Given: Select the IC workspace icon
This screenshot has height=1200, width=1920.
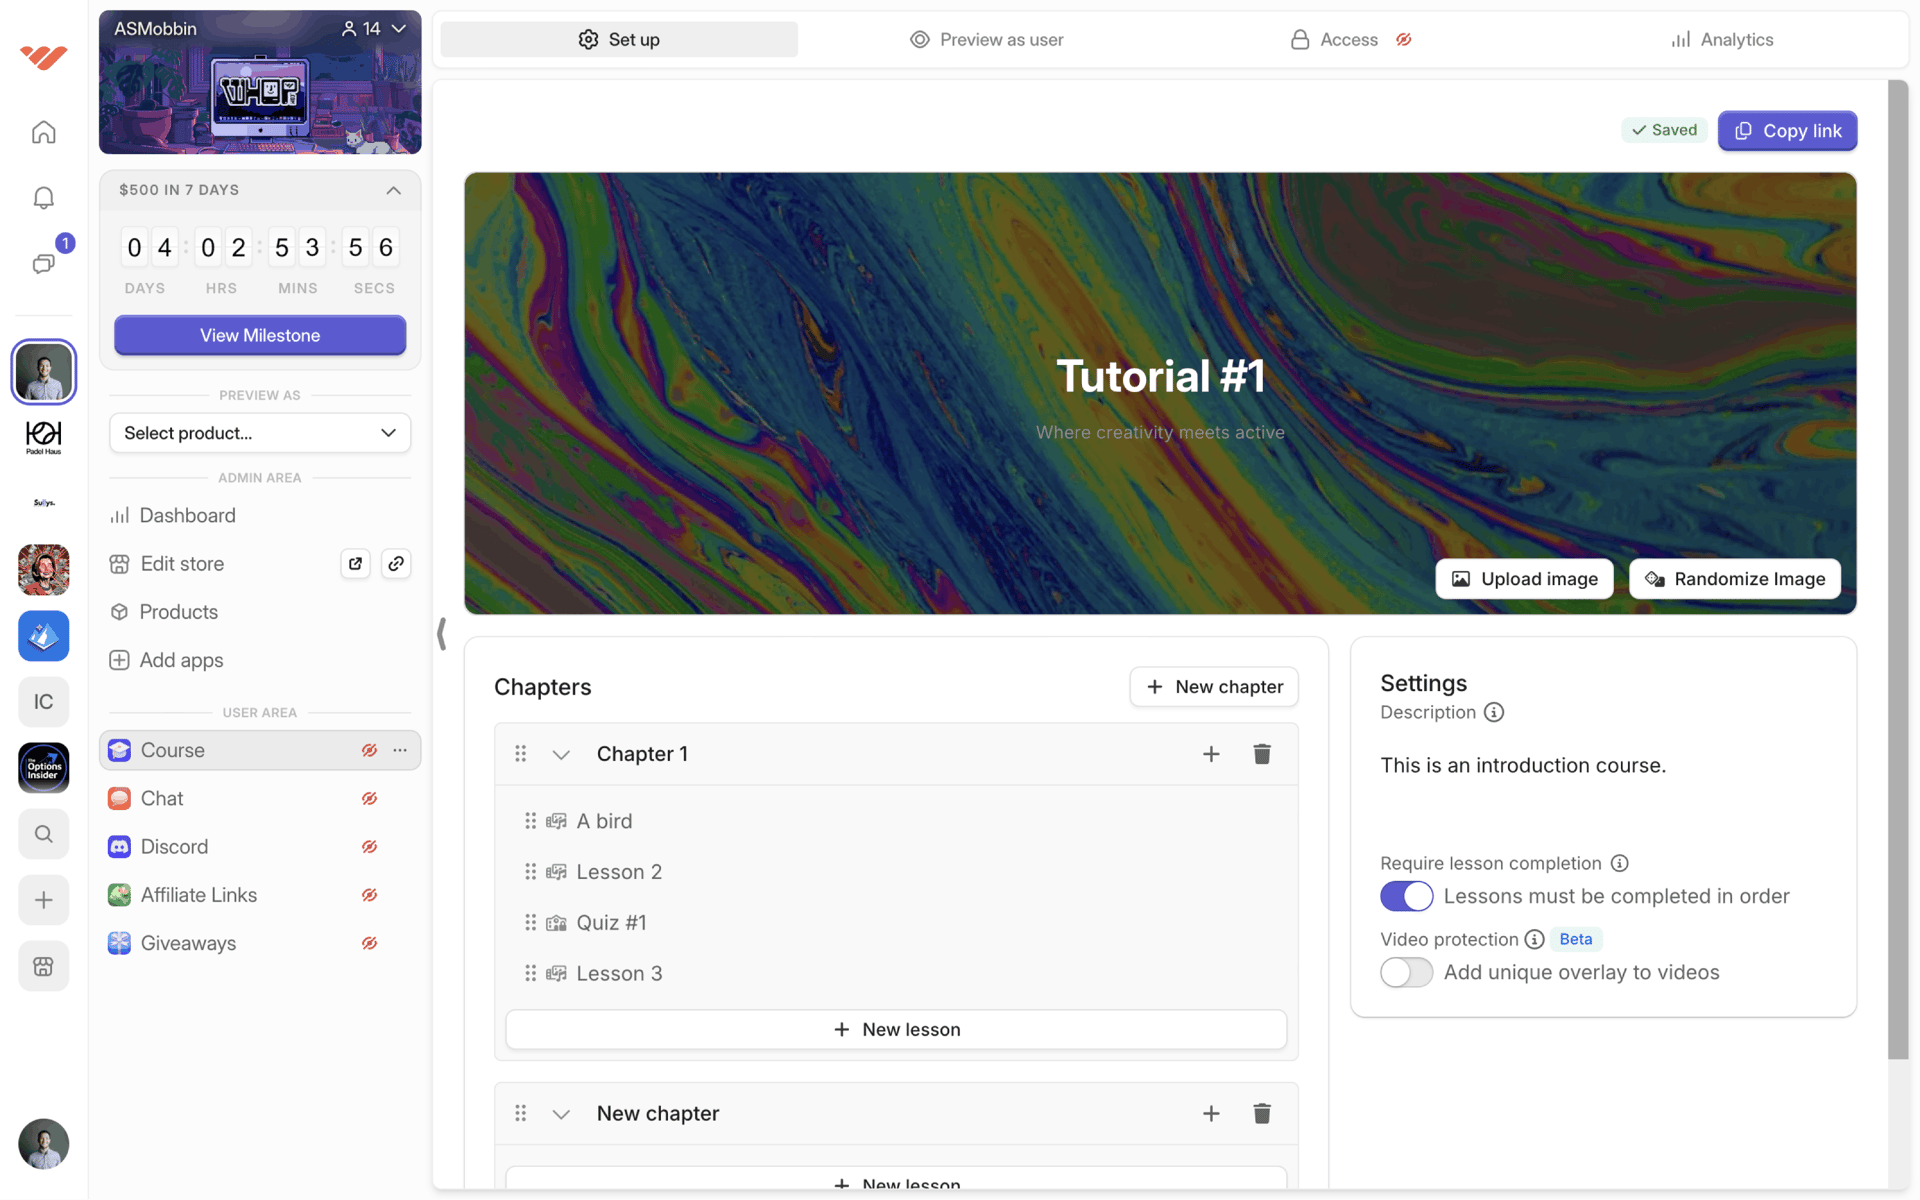Looking at the screenshot, I should coord(43,701).
